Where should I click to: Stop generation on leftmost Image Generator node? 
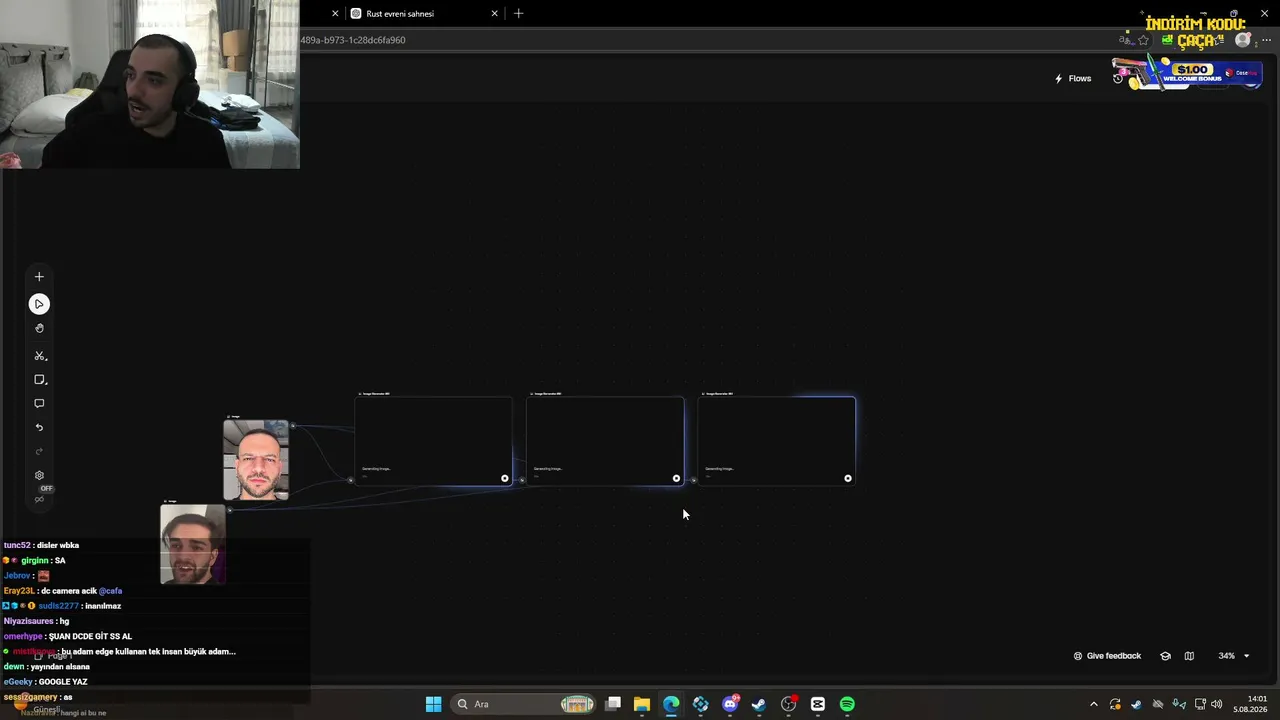click(505, 479)
